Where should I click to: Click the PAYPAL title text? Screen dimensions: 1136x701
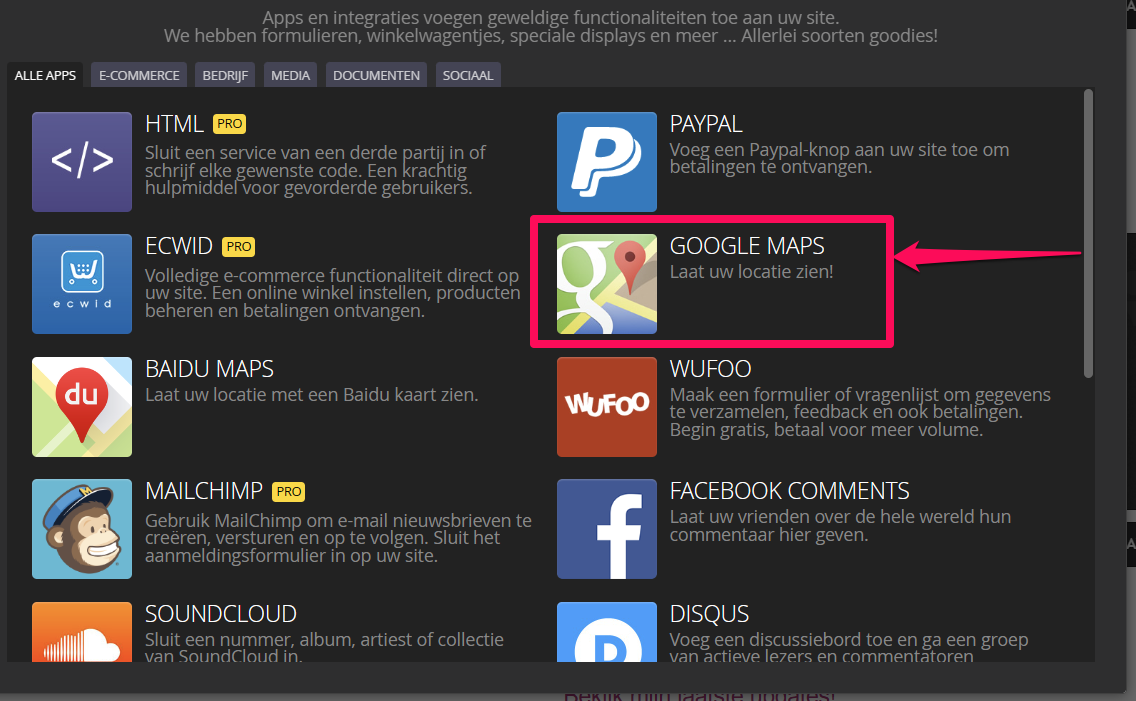pyautogui.click(x=706, y=124)
